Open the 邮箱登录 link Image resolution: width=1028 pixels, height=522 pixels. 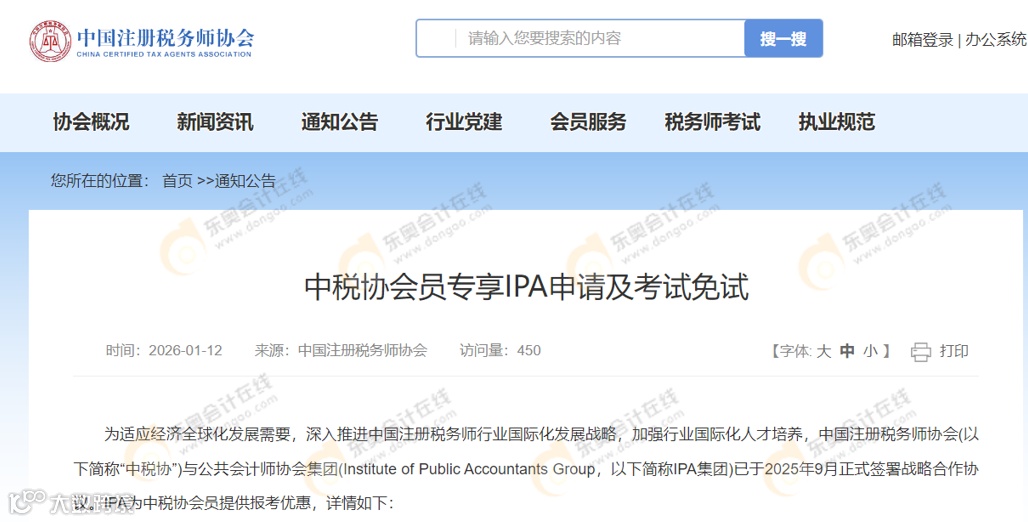[x=922, y=40]
